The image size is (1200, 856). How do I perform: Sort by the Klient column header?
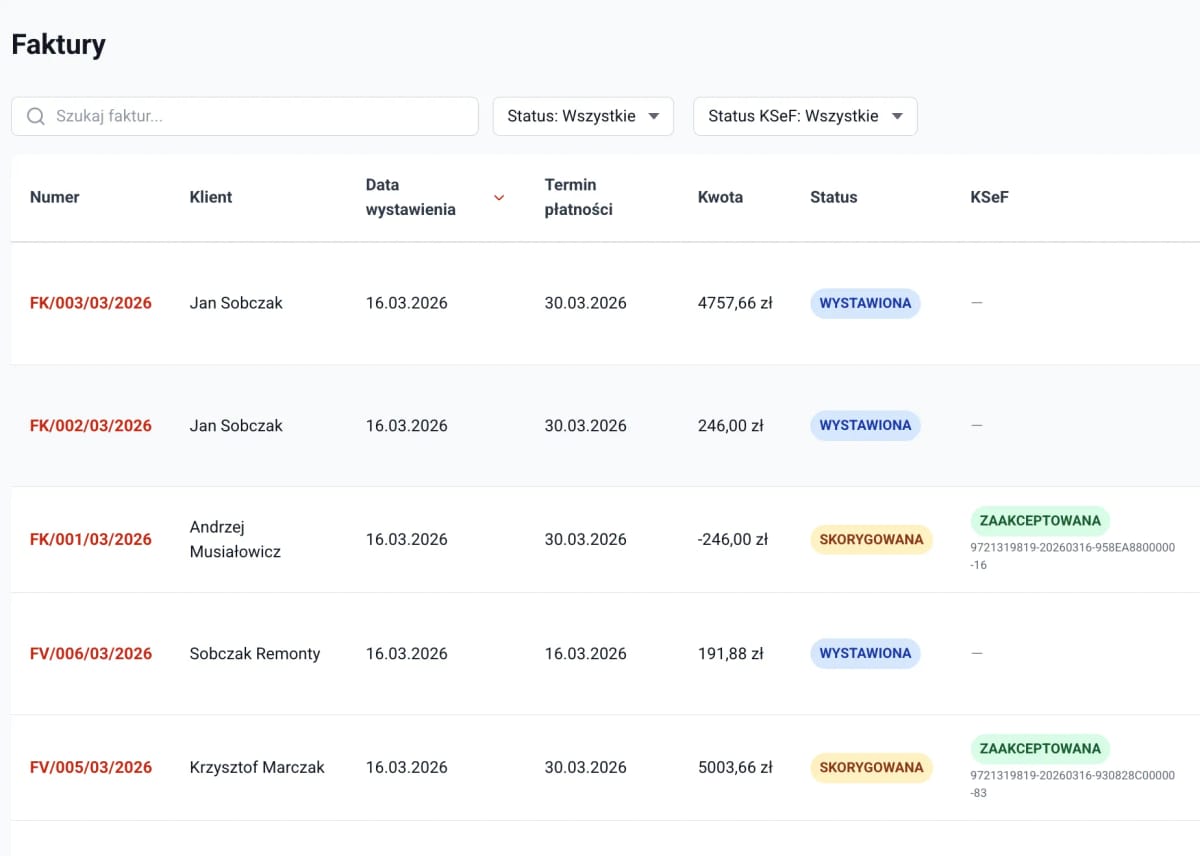point(211,197)
